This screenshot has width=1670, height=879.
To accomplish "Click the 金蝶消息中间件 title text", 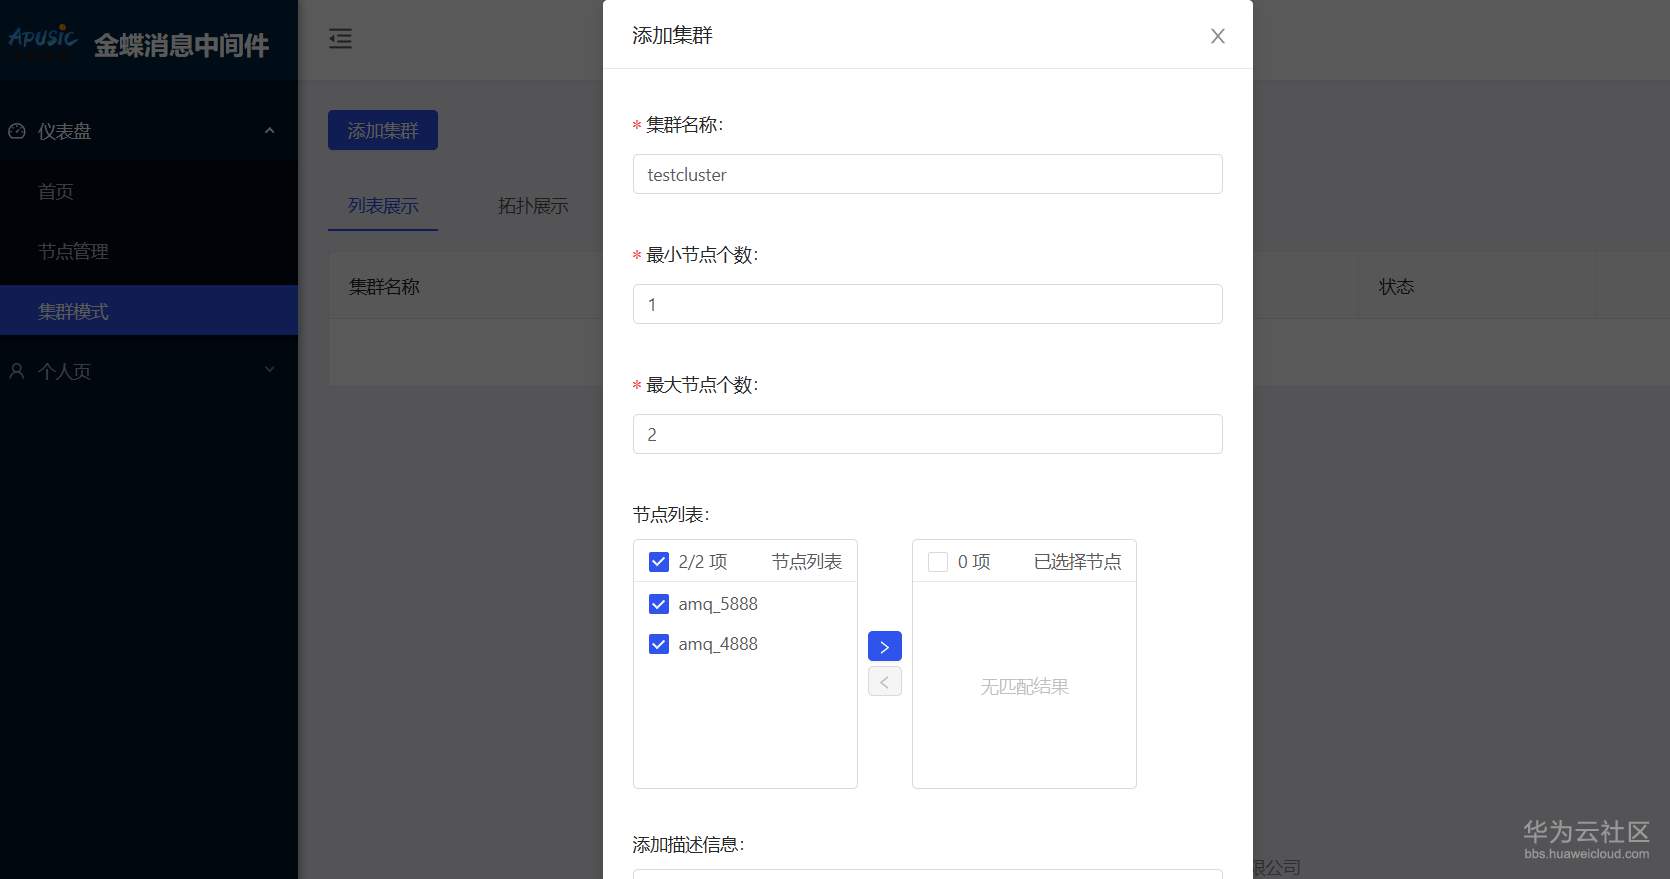I will click(181, 45).
